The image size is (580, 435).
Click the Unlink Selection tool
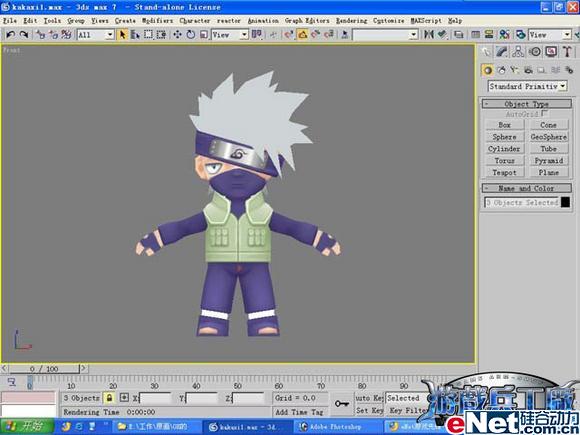tap(53, 35)
